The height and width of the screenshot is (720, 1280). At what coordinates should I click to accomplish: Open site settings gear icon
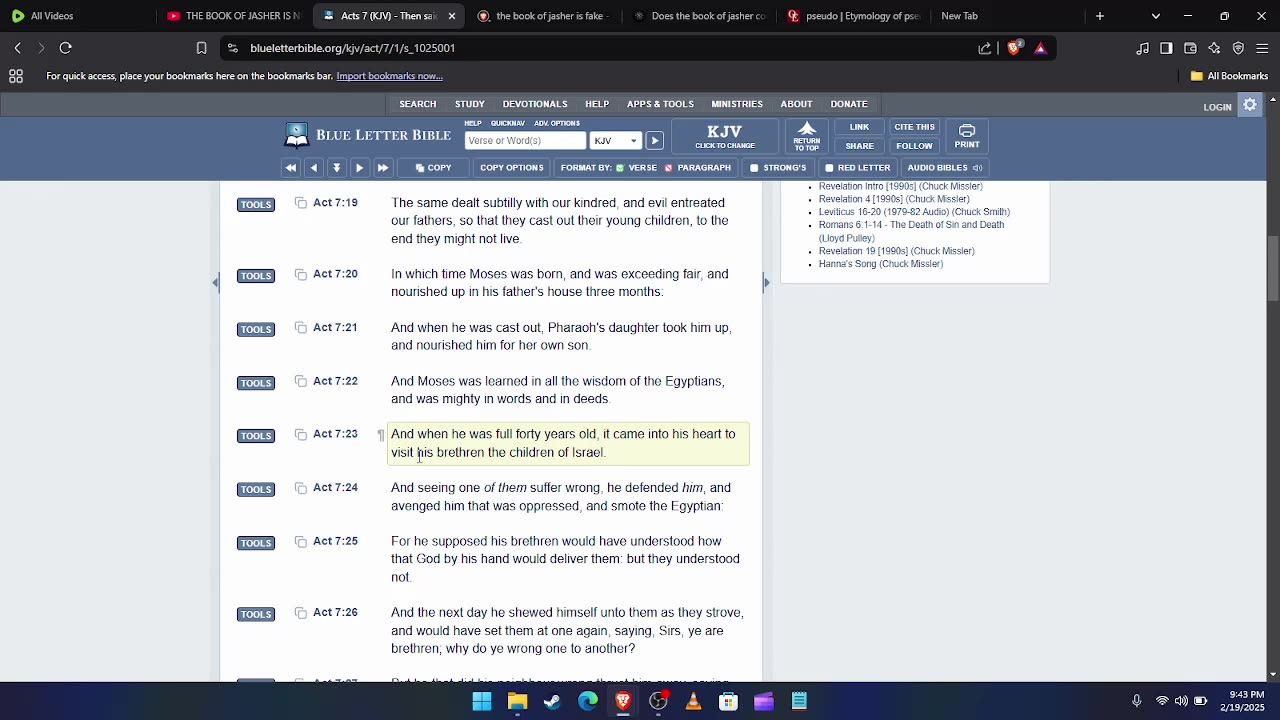pyautogui.click(x=1250, y=105)
